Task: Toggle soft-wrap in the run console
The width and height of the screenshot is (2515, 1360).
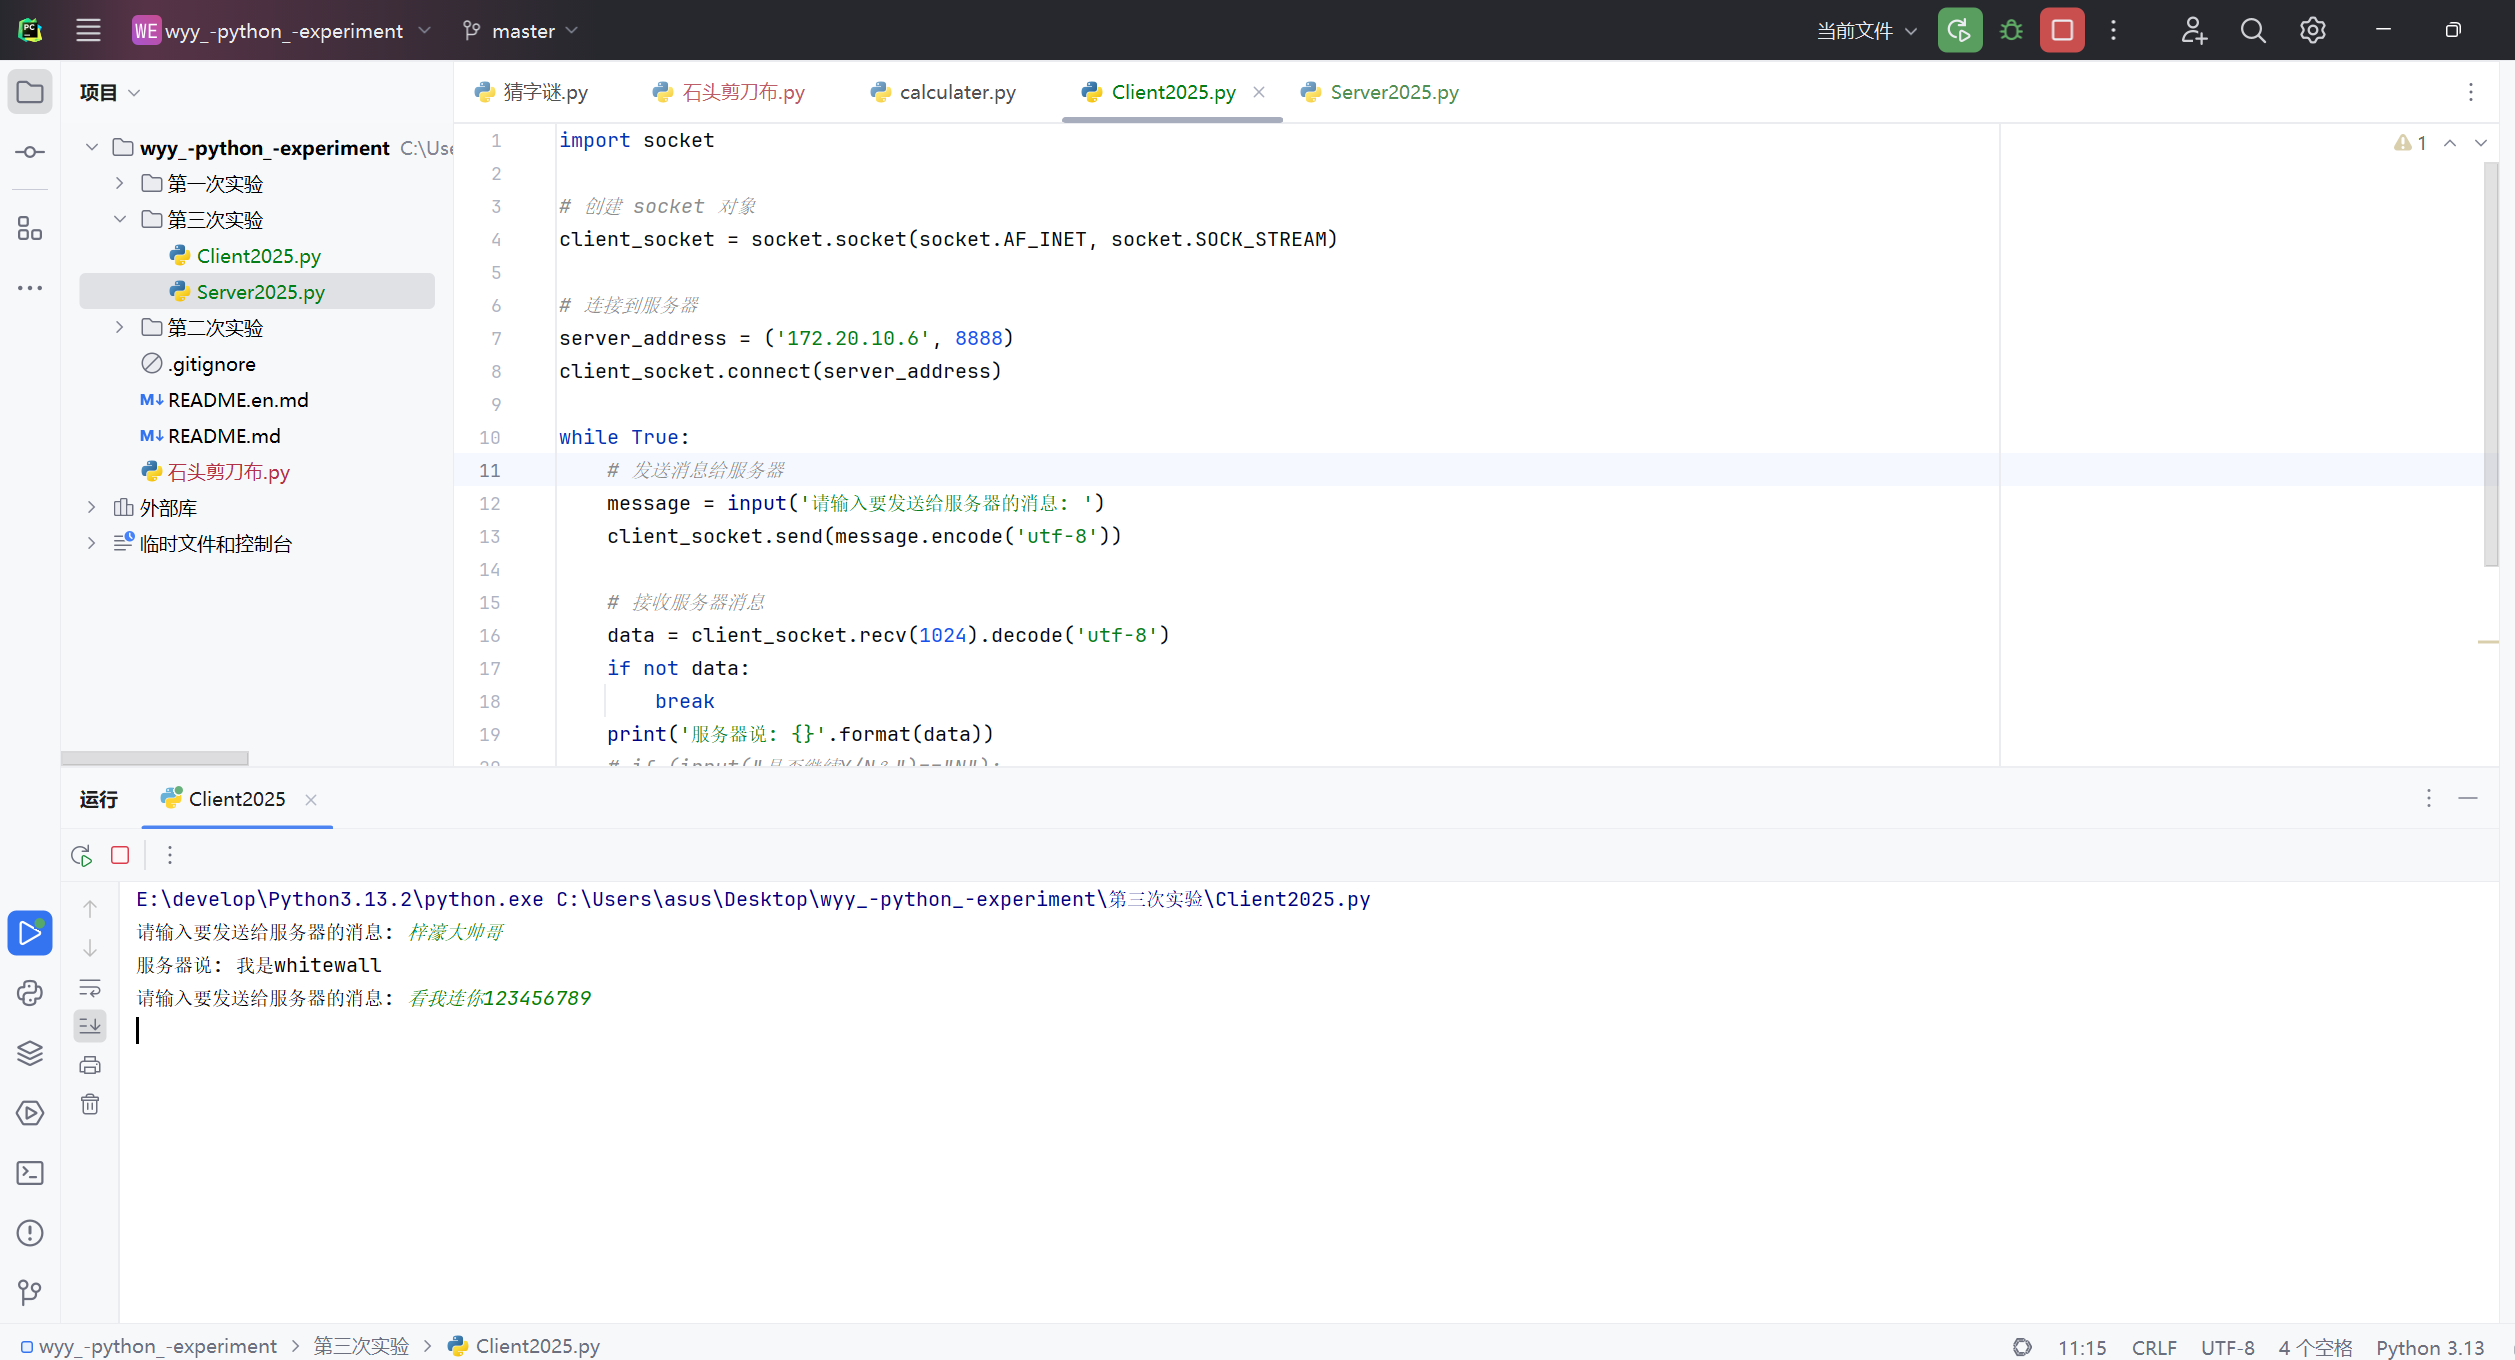Action: pos(90,988)
